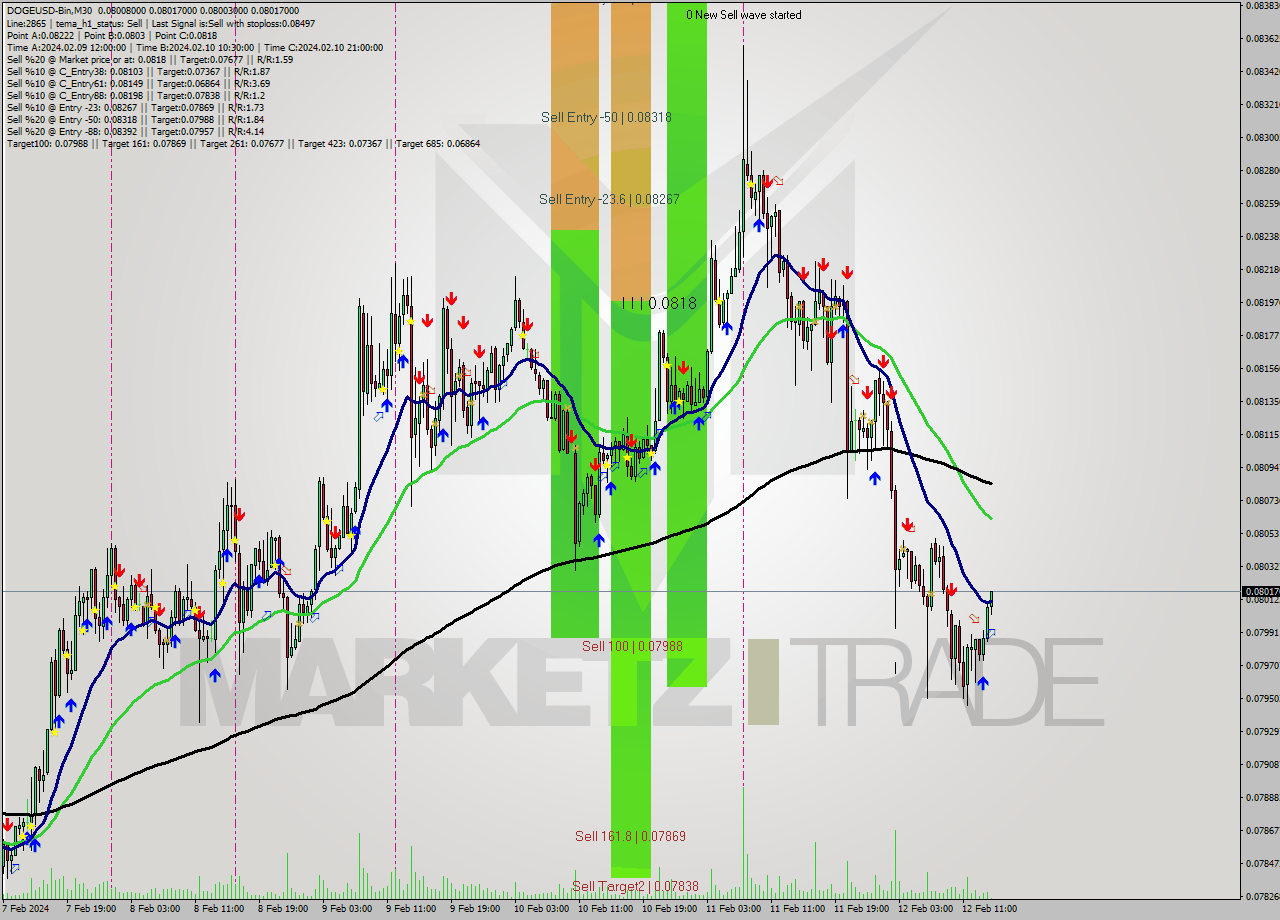Click the 0.08053 price scale label
The width and height of the screenshot is (1280, 920).
(1261, 533)
